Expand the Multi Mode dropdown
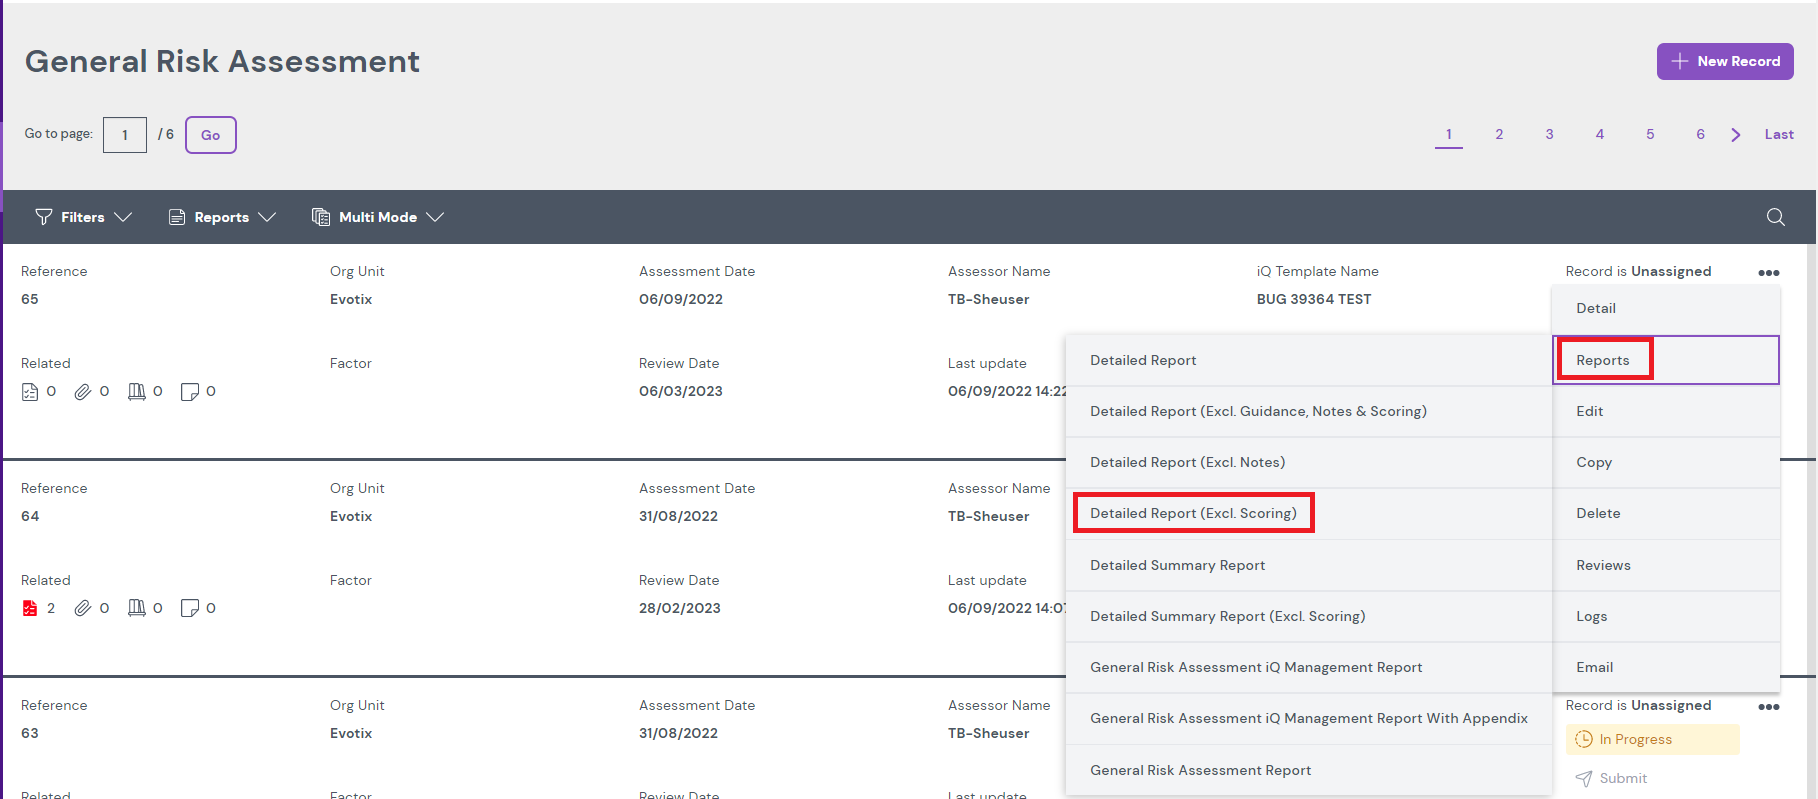This screenshot has height=799, width=1818. click(377, 217)
